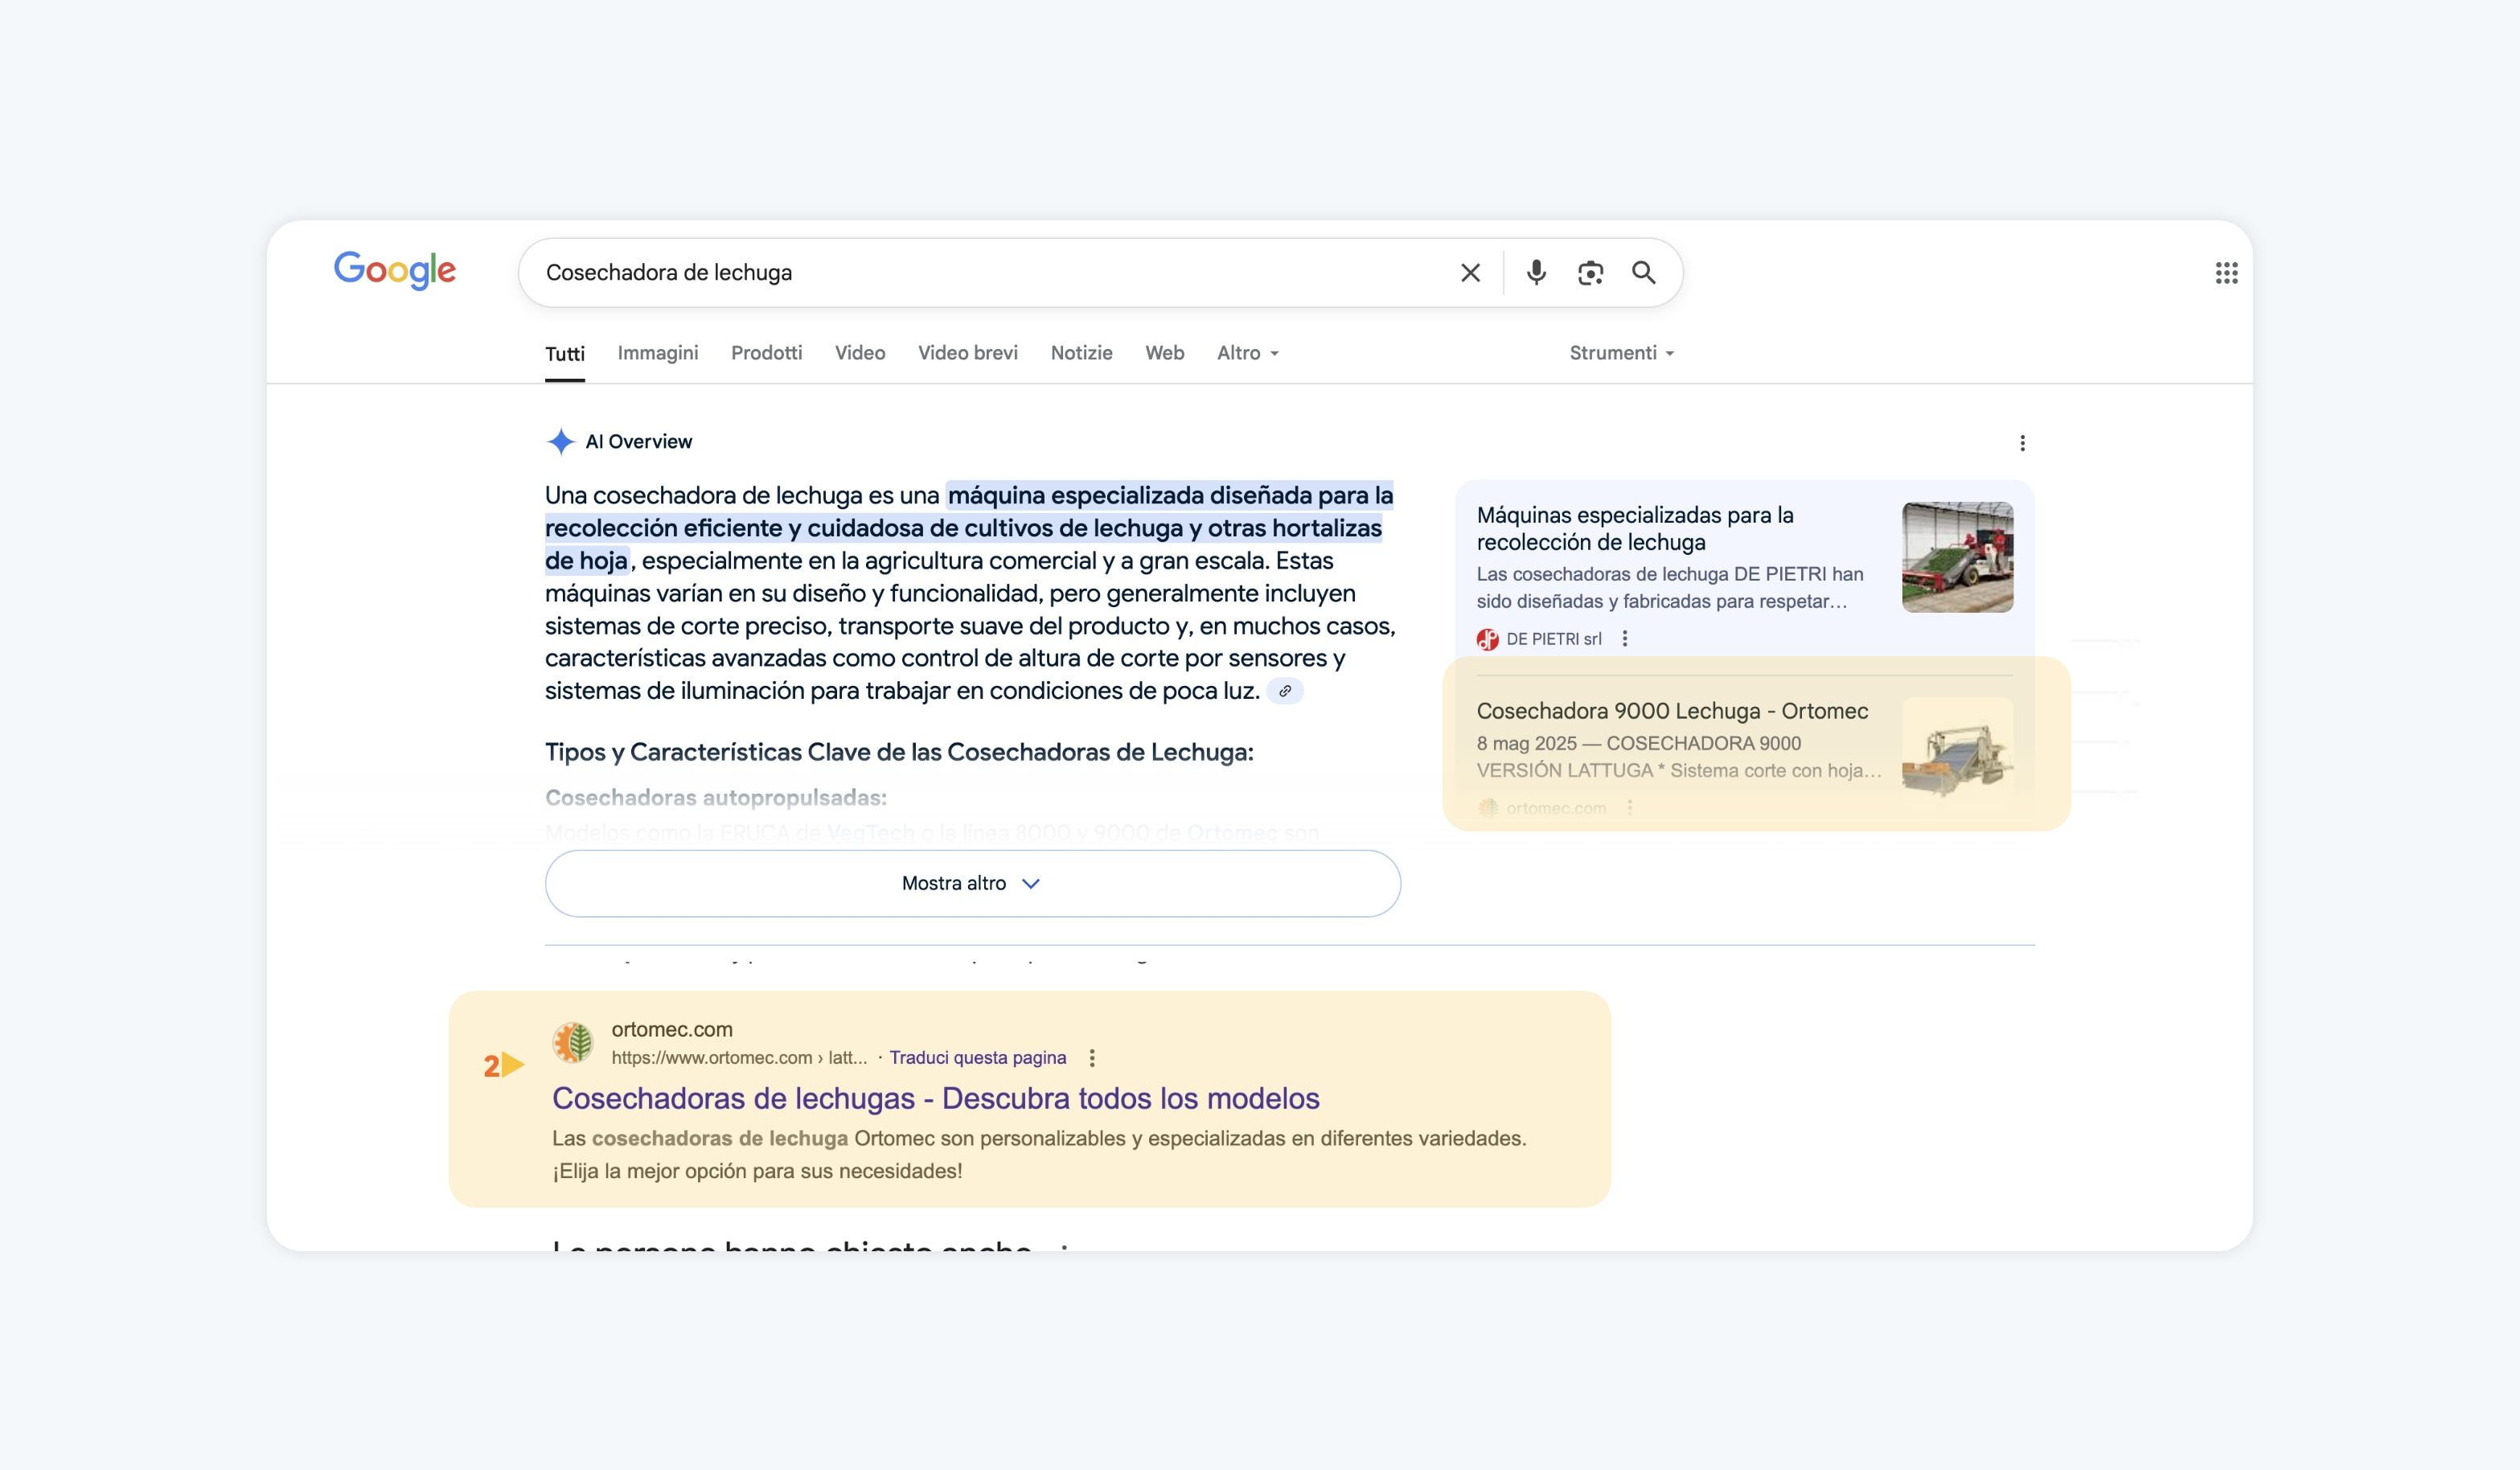Start voice search with microphone icon

click(x=1536, y=273)
